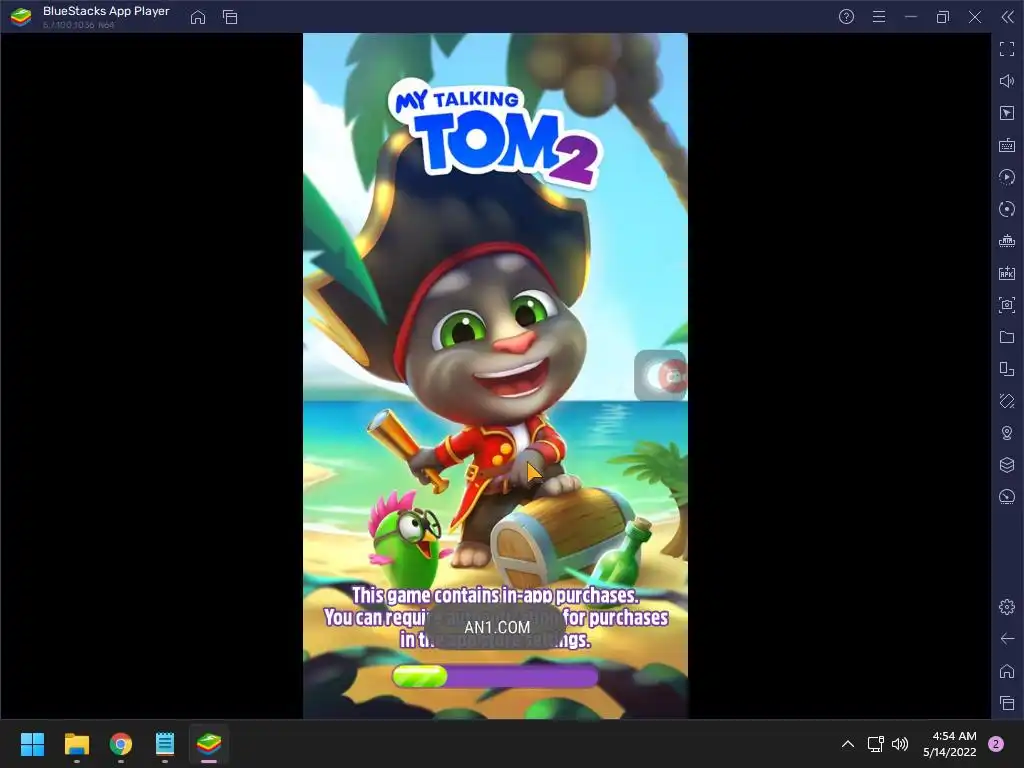The width and height of the screenshot is (1024, 768).
Task: Click the floating record toggle overlay
Action: 660,376
